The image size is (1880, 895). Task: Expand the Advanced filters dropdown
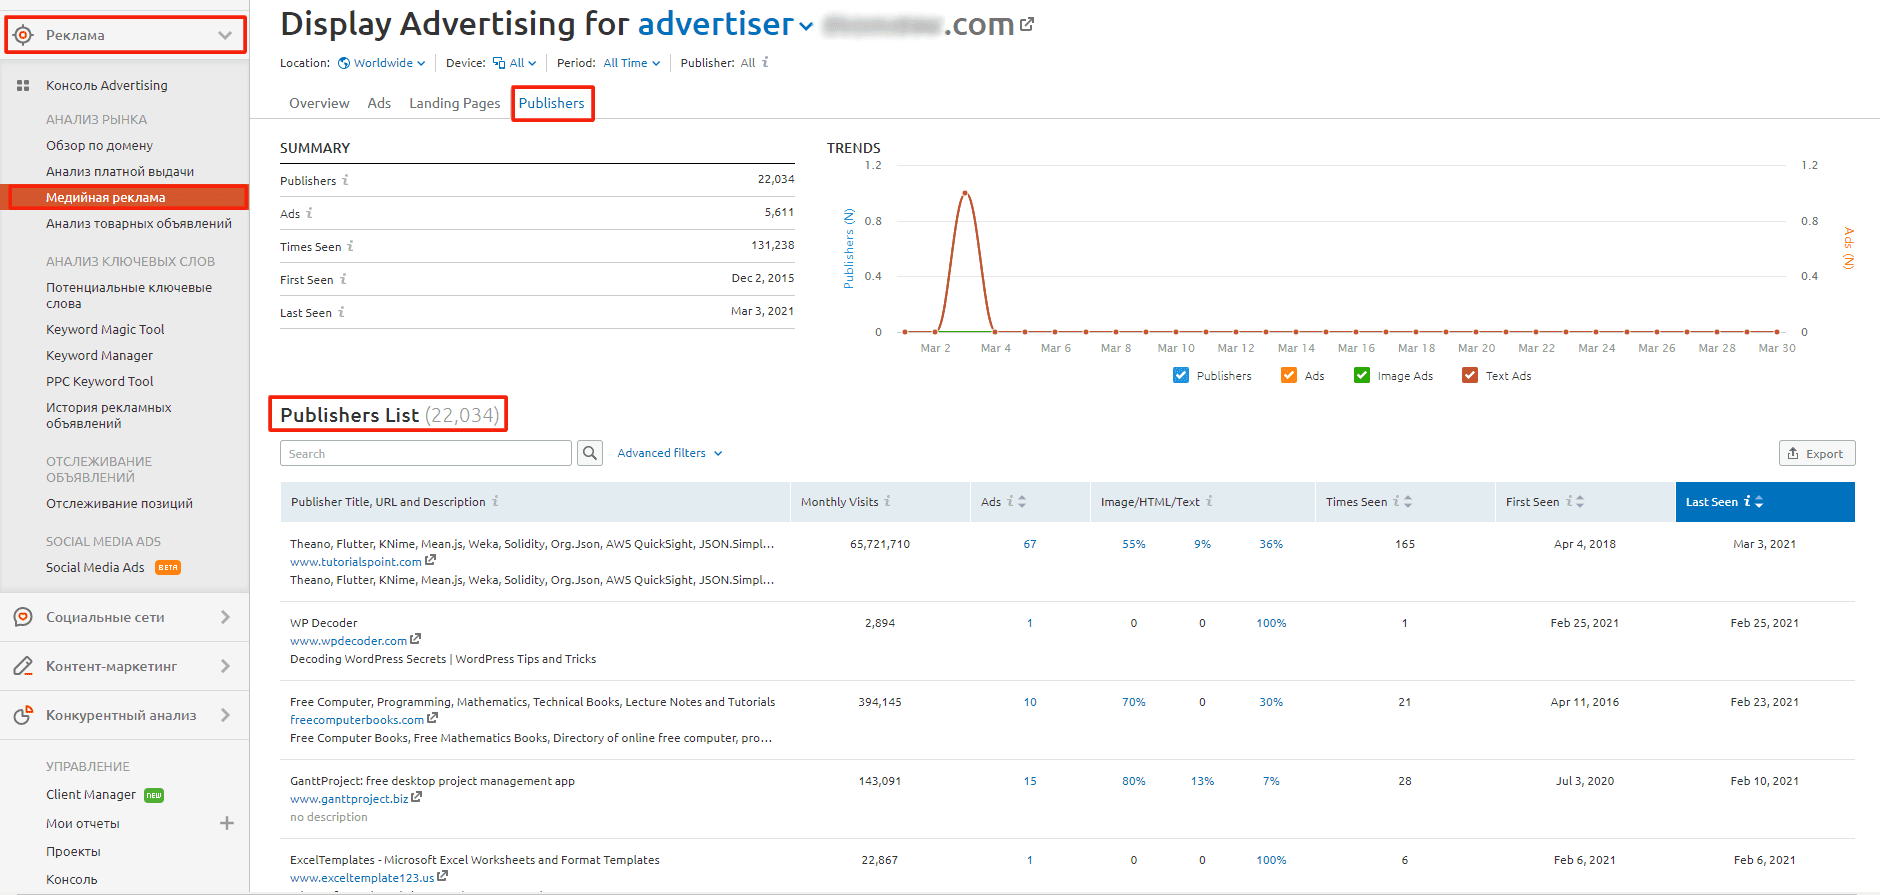(669, 453)
